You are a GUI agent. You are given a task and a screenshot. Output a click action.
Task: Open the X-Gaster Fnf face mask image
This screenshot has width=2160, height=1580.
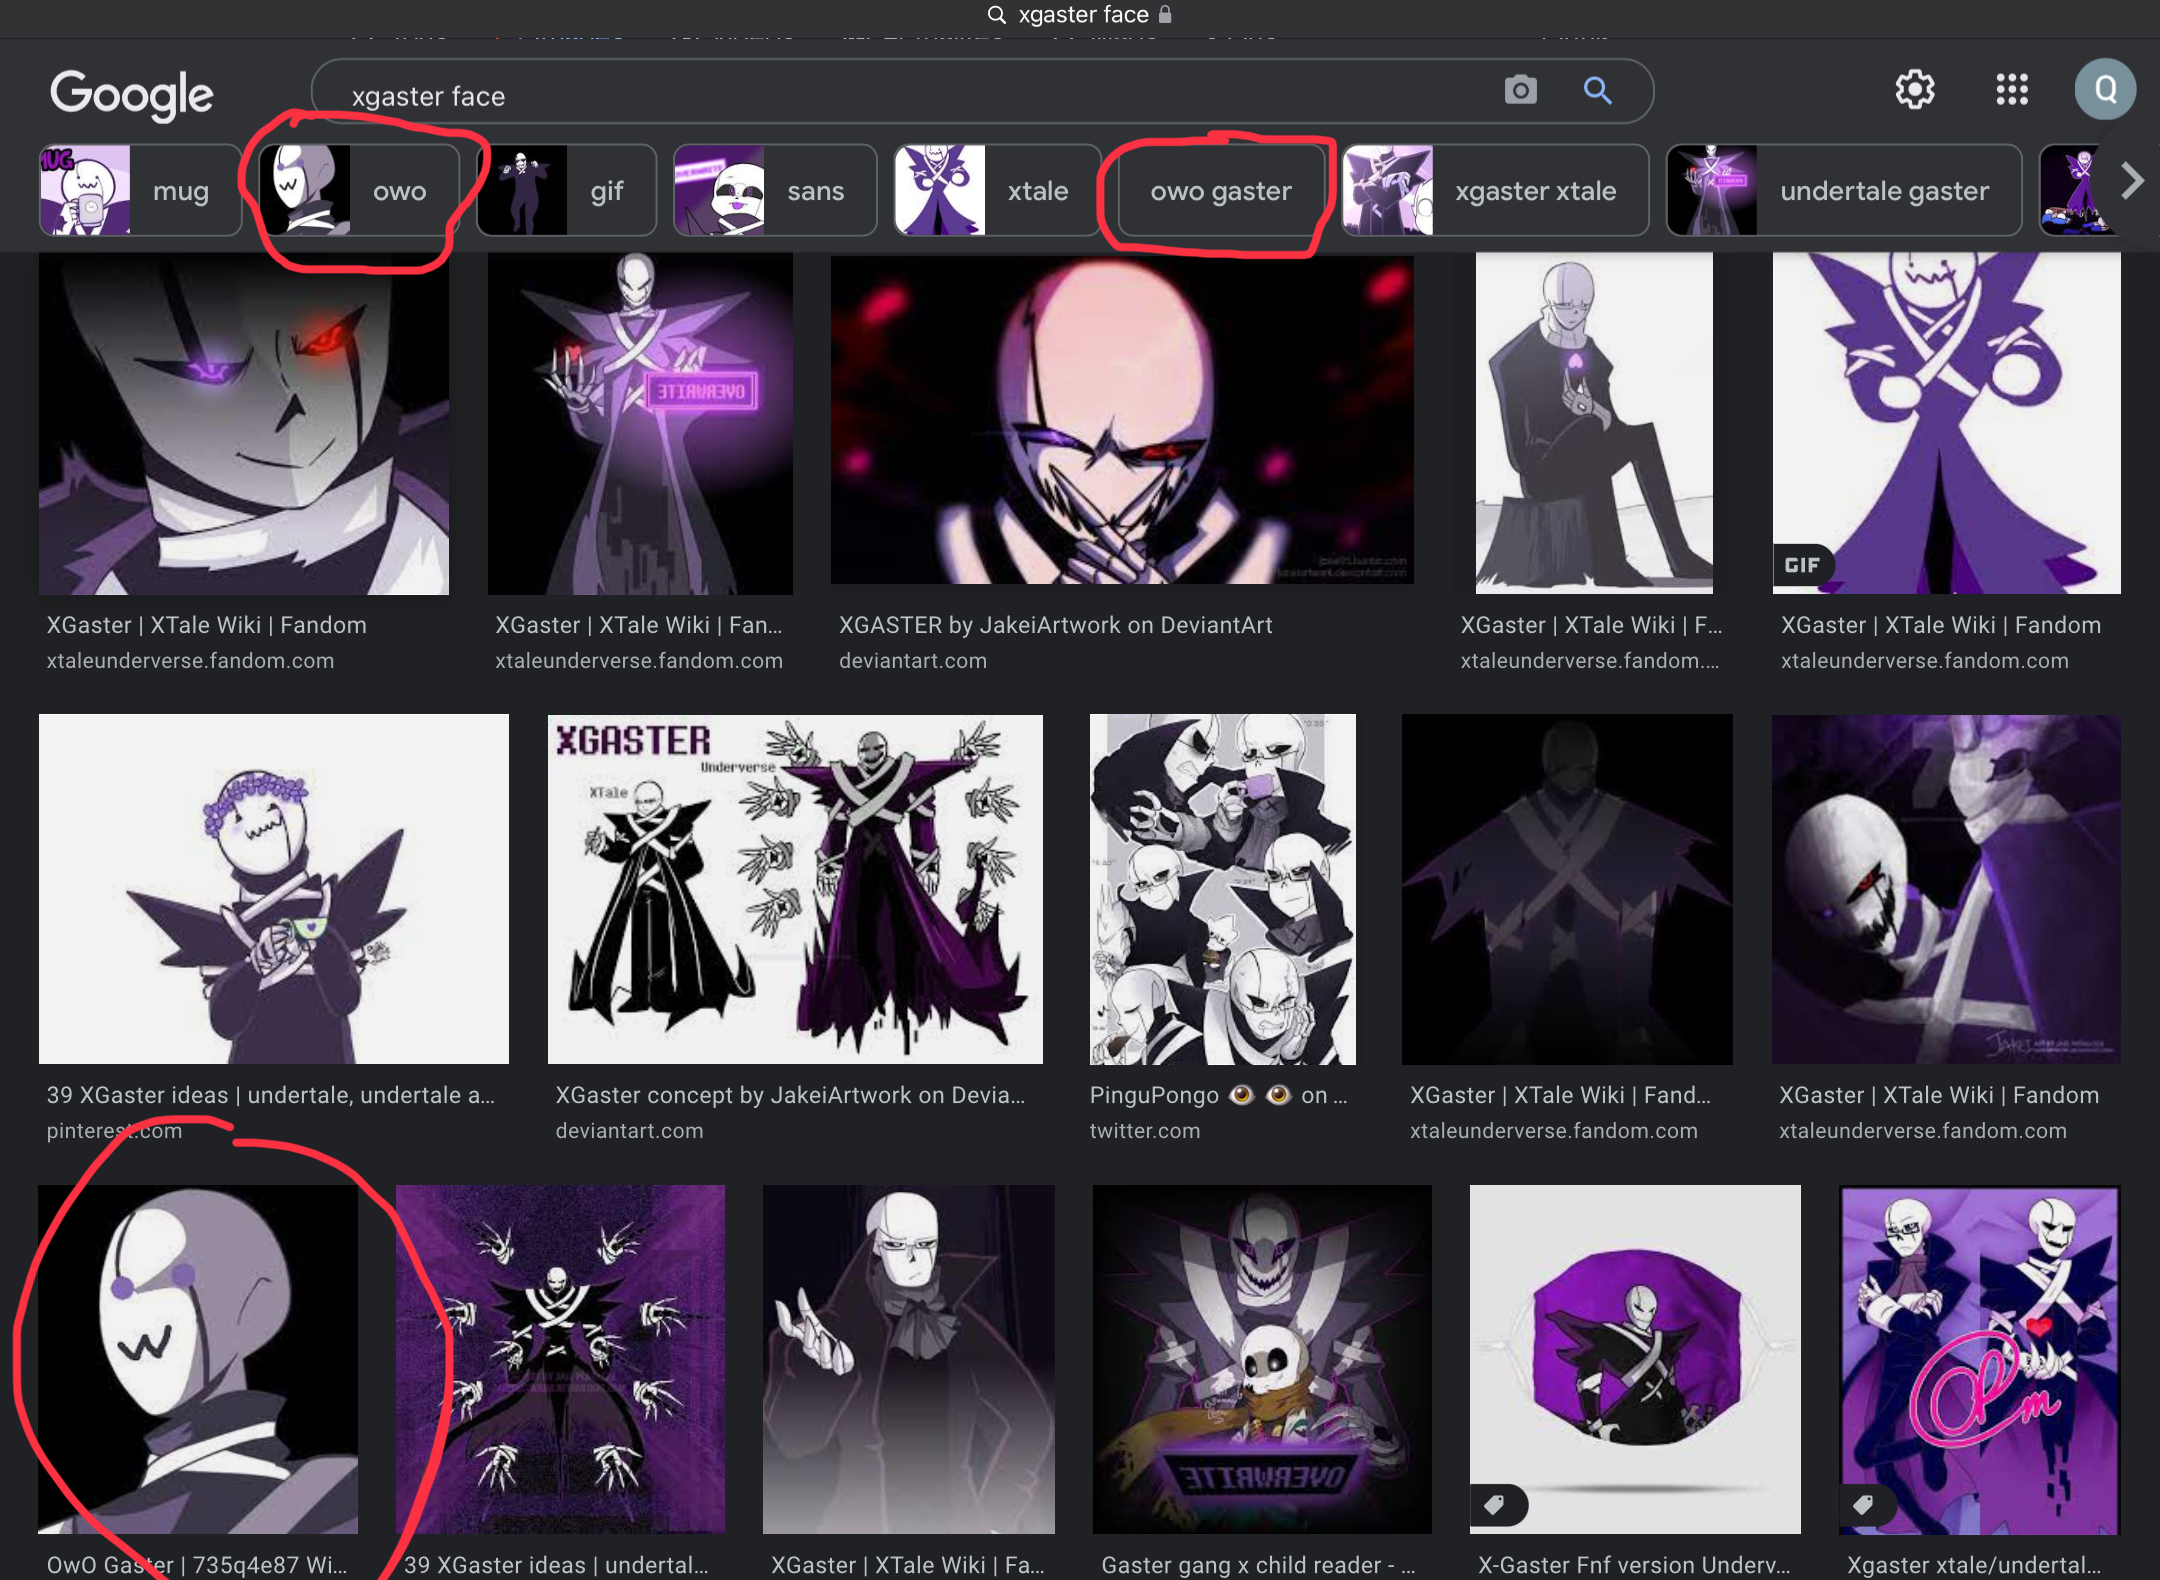pyautogui.click(x=1635, y=1359)
